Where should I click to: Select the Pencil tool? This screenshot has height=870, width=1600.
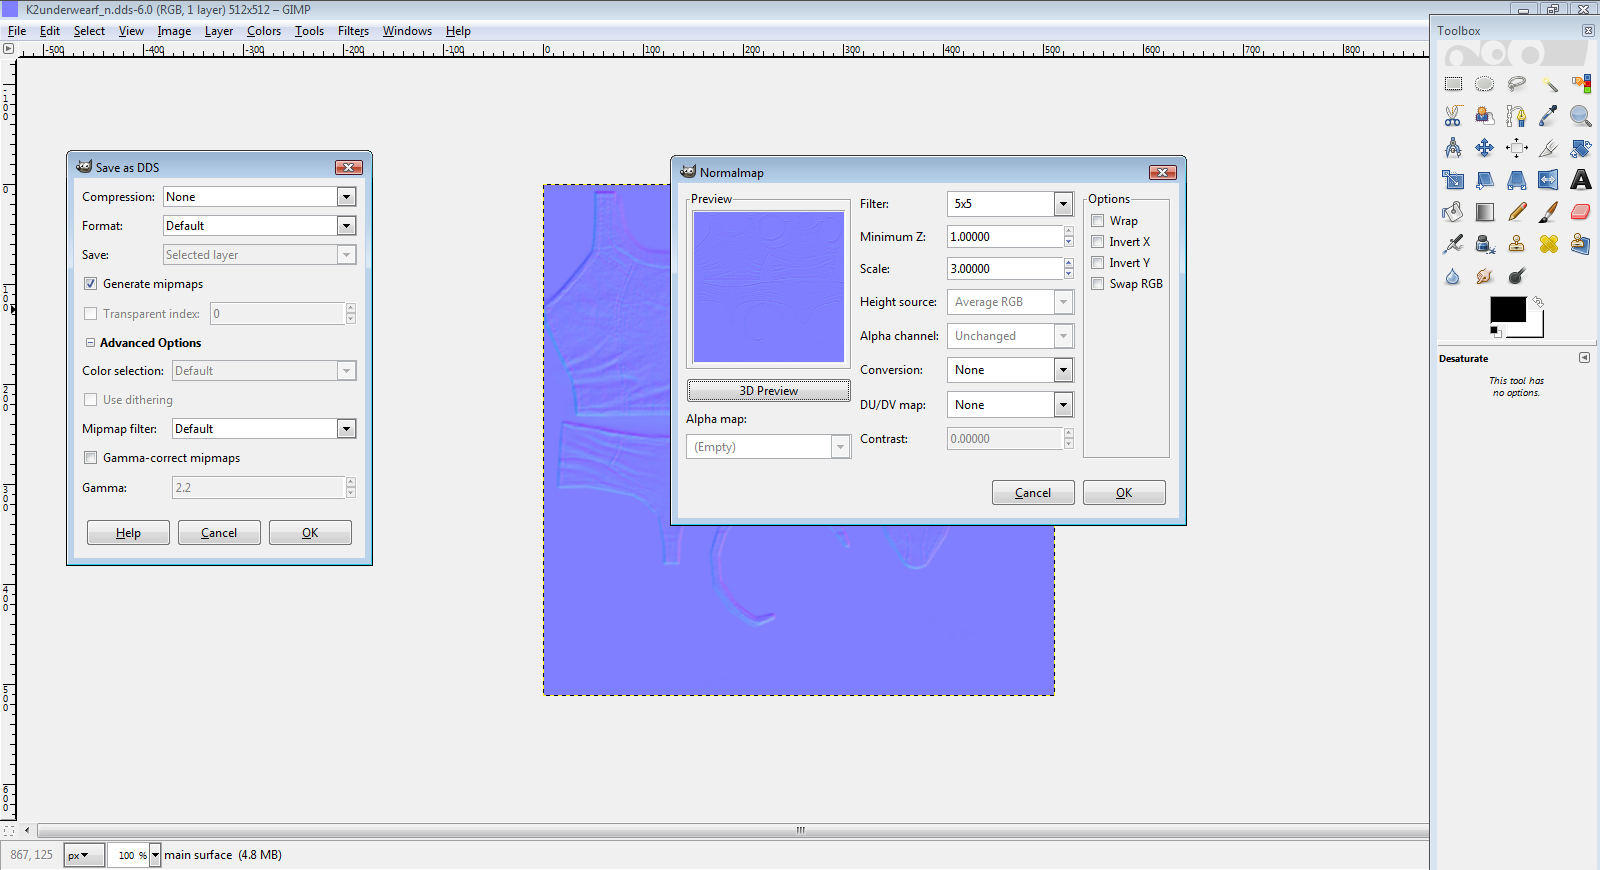pos(1517,212)
